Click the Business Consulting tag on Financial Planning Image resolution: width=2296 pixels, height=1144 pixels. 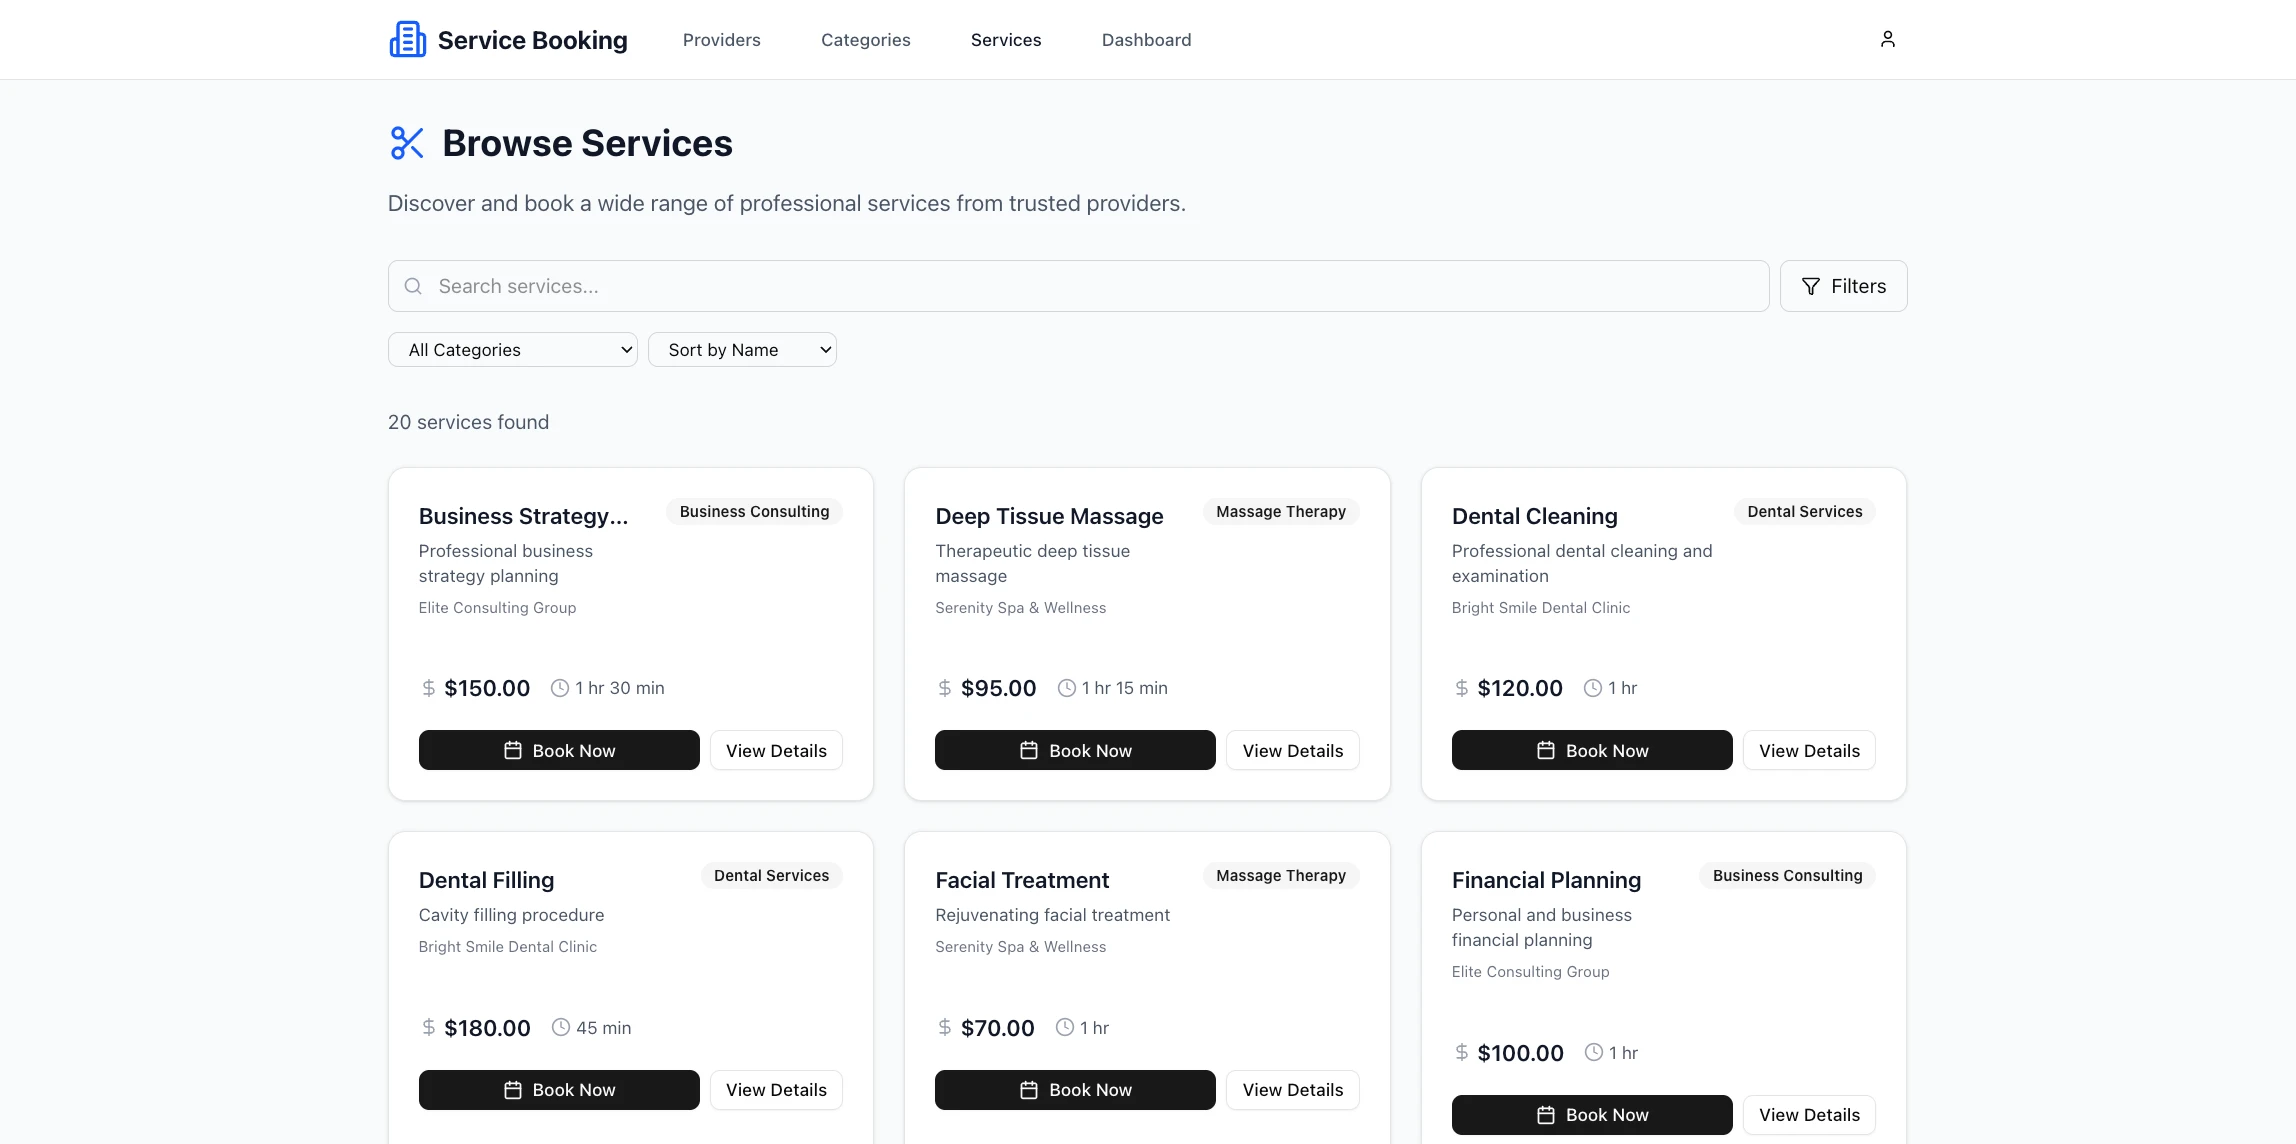1787,875
